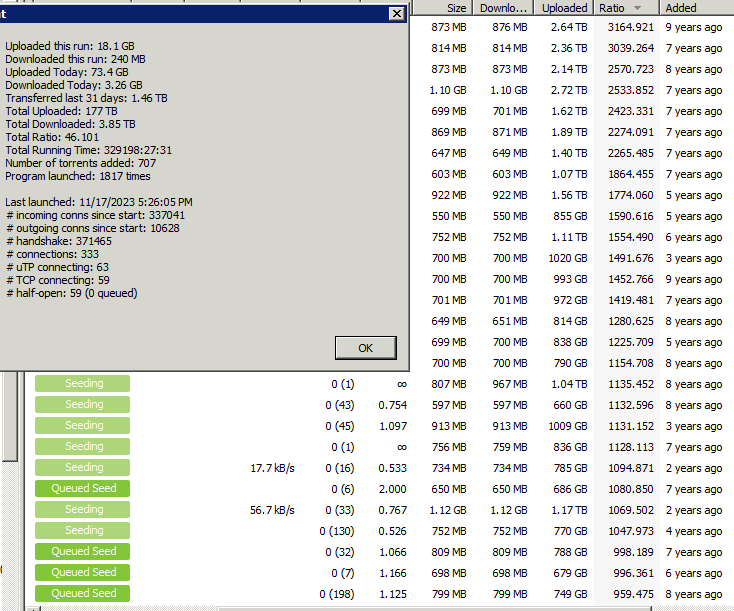Select the seeding torrent with ratio 1047.973
The height and width of the screenshot is (611, 734).
[x=83, y=531]
